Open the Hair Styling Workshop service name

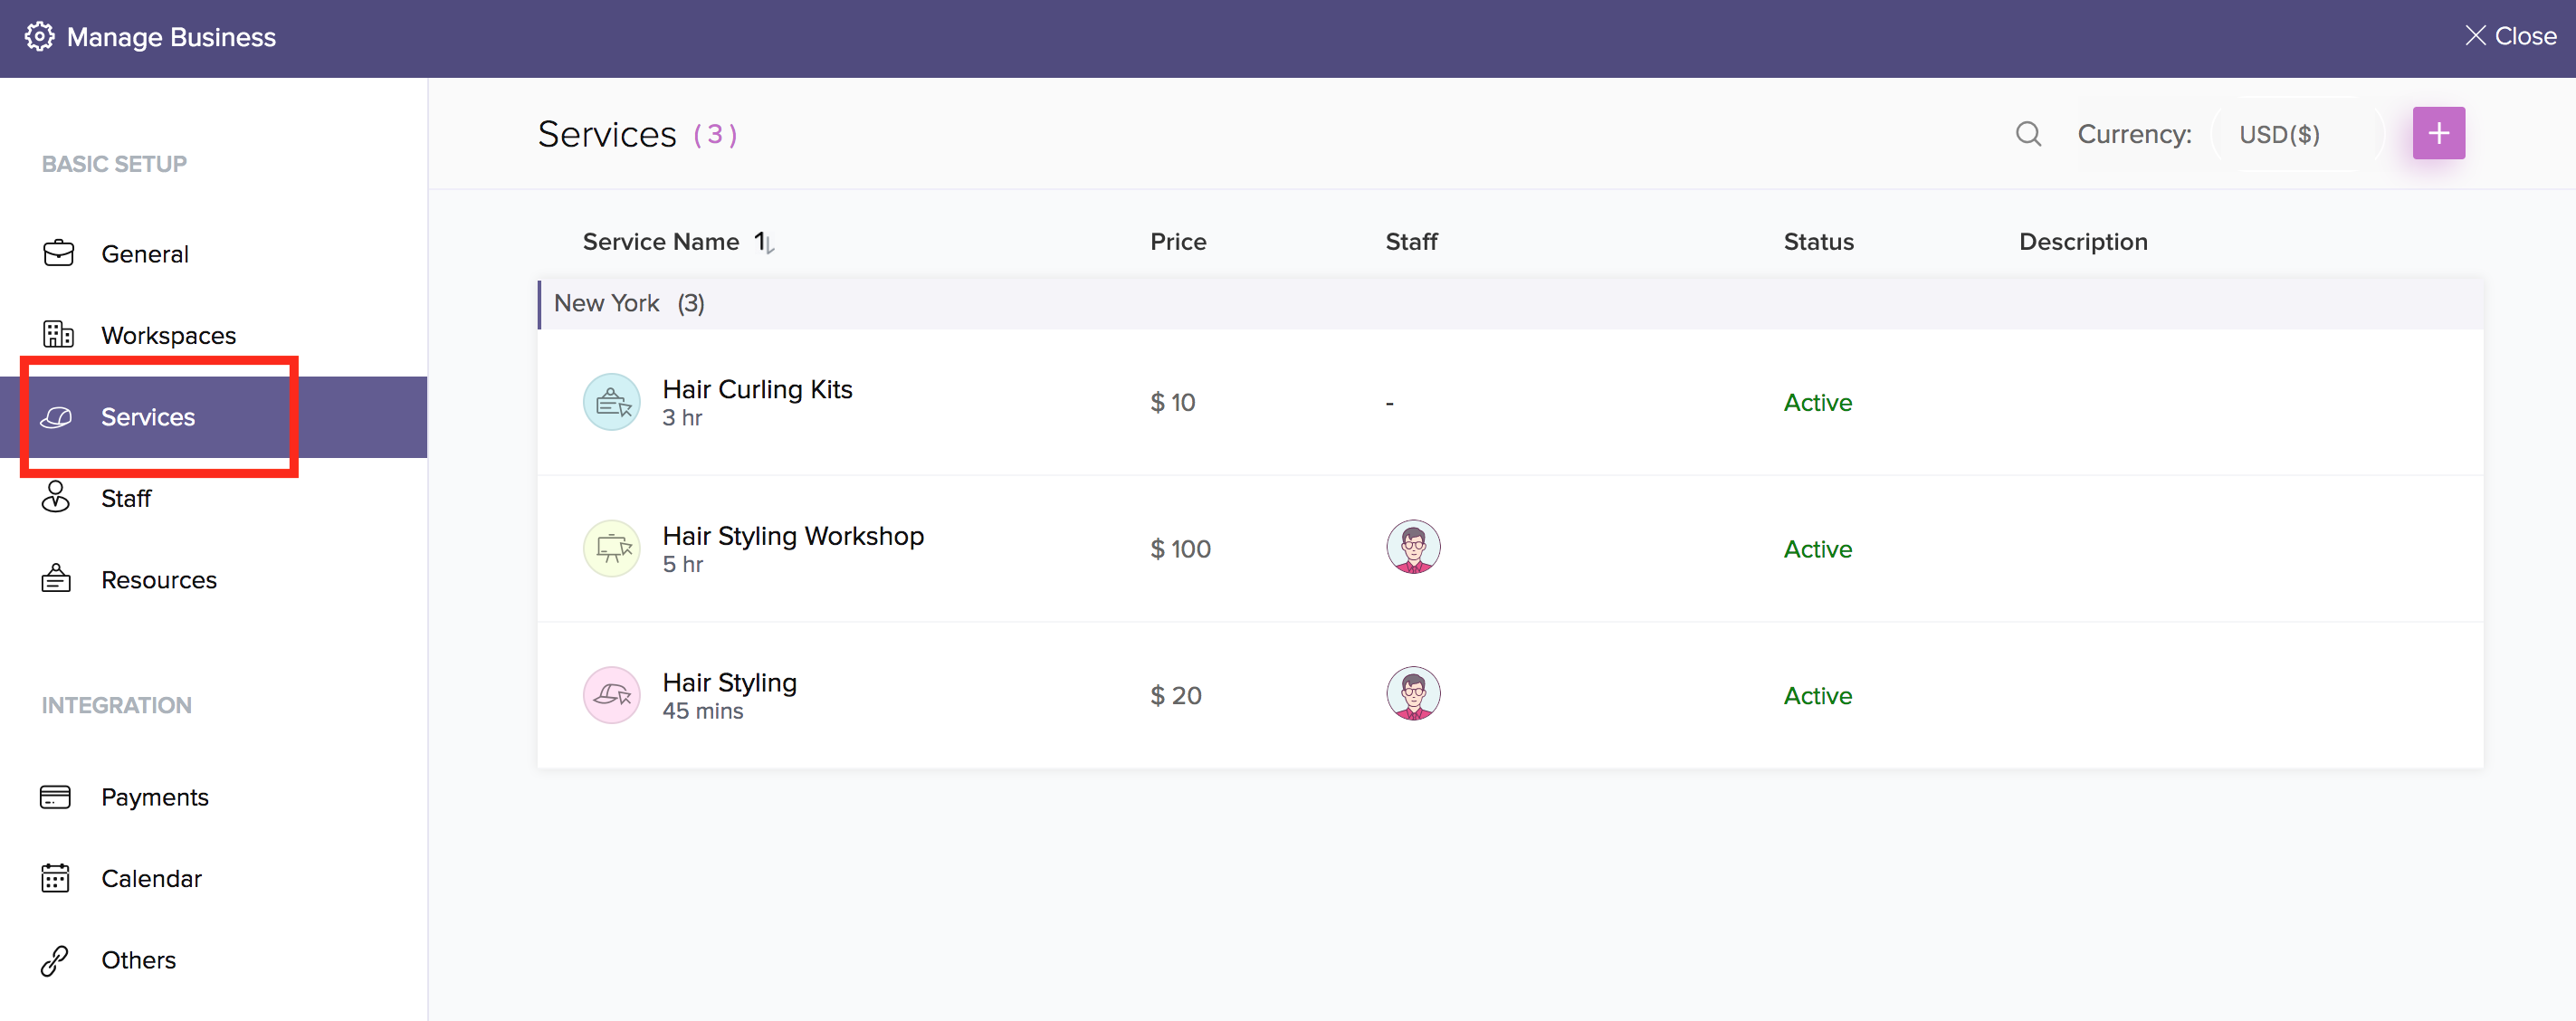pyautogui.click(x=792, y=536)
